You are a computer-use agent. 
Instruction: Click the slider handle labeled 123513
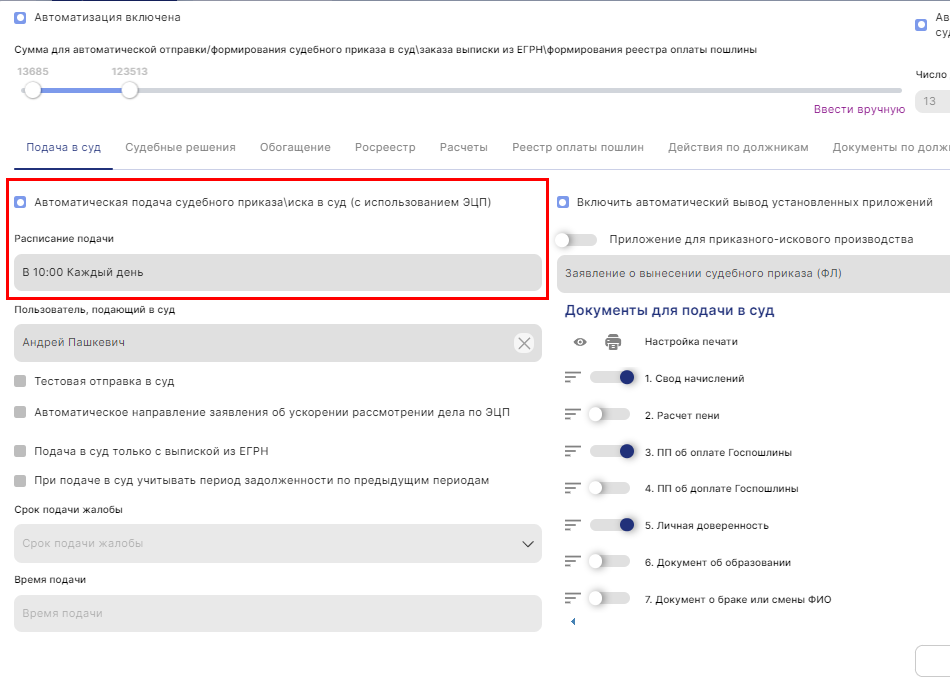[129, 91]
